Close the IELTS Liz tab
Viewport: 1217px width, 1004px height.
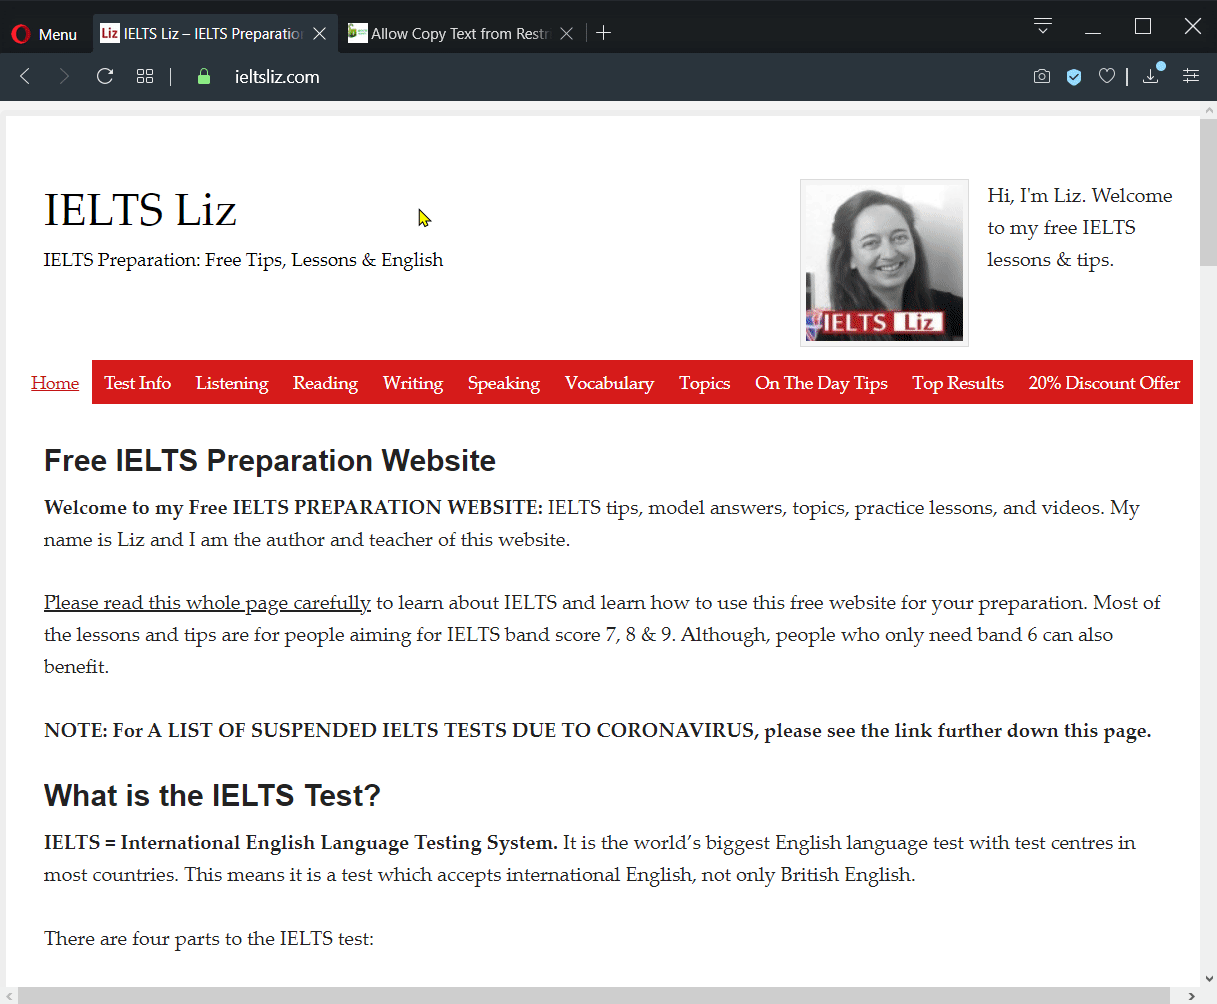coord(320,34)
